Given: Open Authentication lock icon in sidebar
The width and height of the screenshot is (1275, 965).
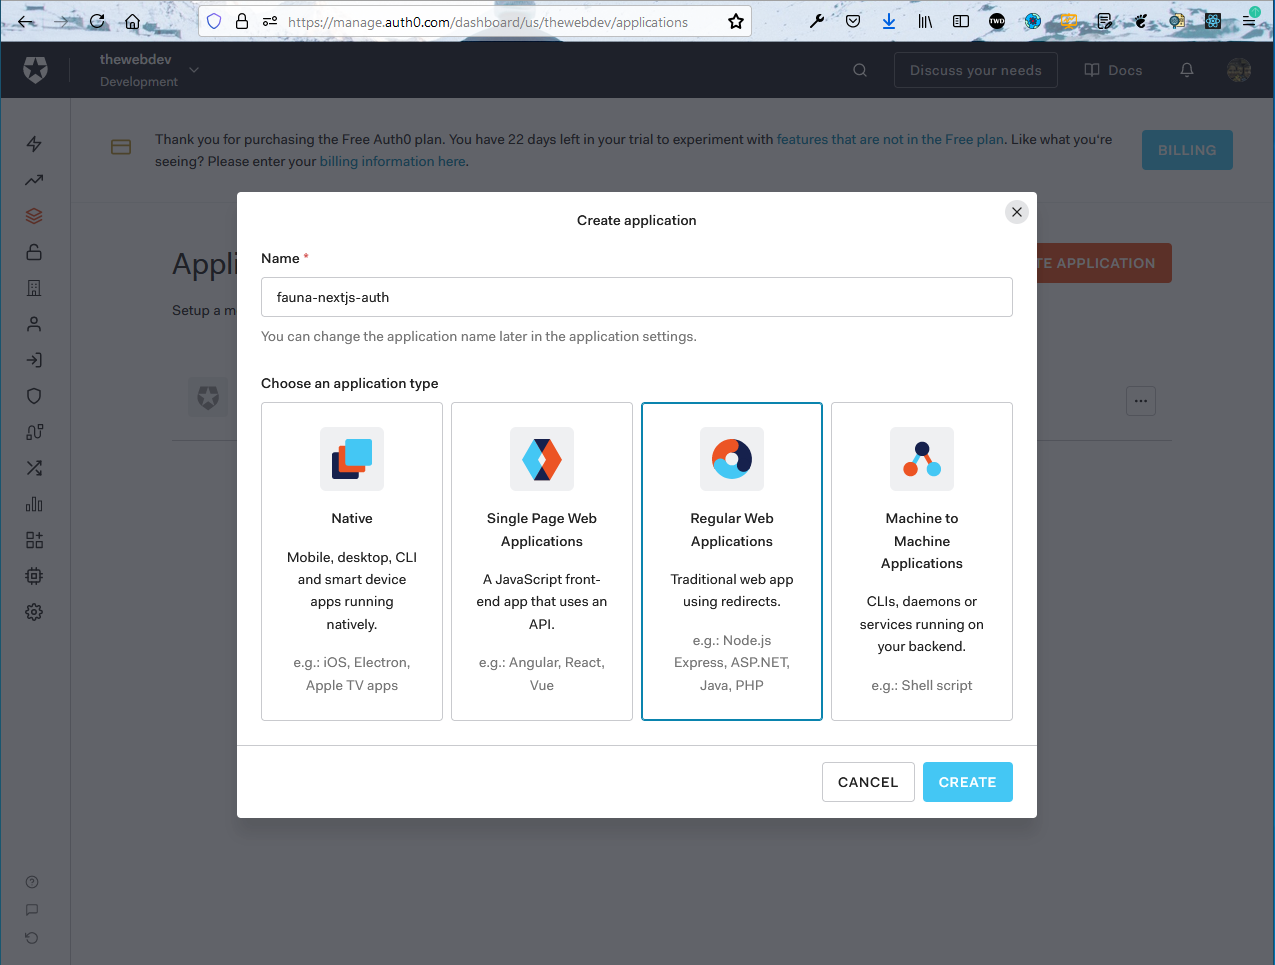Looking at the screenshot, I should pos(34,252).
